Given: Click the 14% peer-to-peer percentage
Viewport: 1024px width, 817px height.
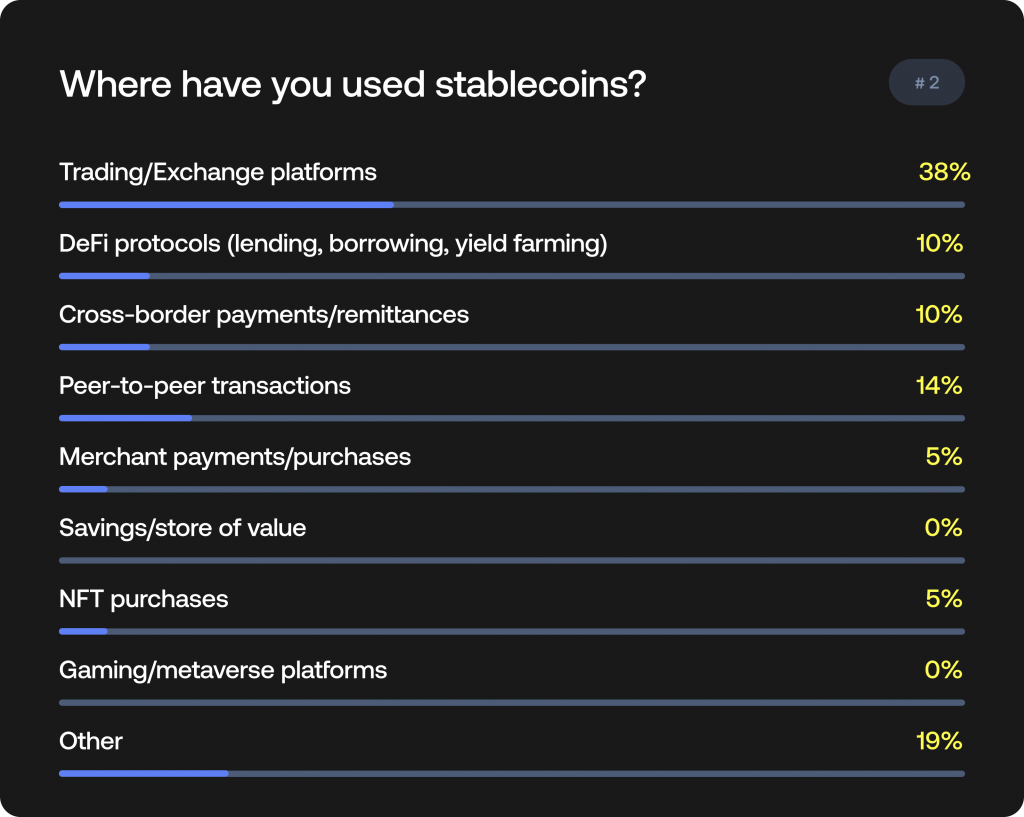Looking at the screenshot, I should point(939,385).
